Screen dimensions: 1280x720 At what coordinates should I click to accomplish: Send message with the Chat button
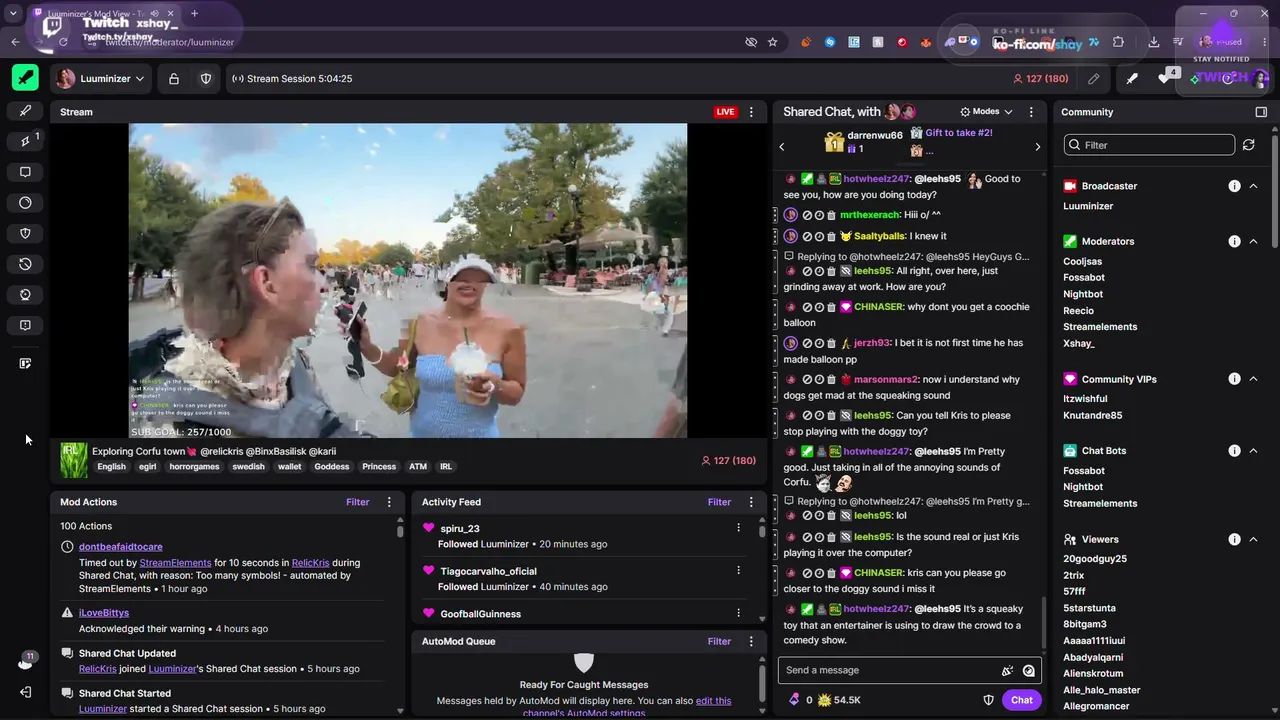coord(1021,700)
